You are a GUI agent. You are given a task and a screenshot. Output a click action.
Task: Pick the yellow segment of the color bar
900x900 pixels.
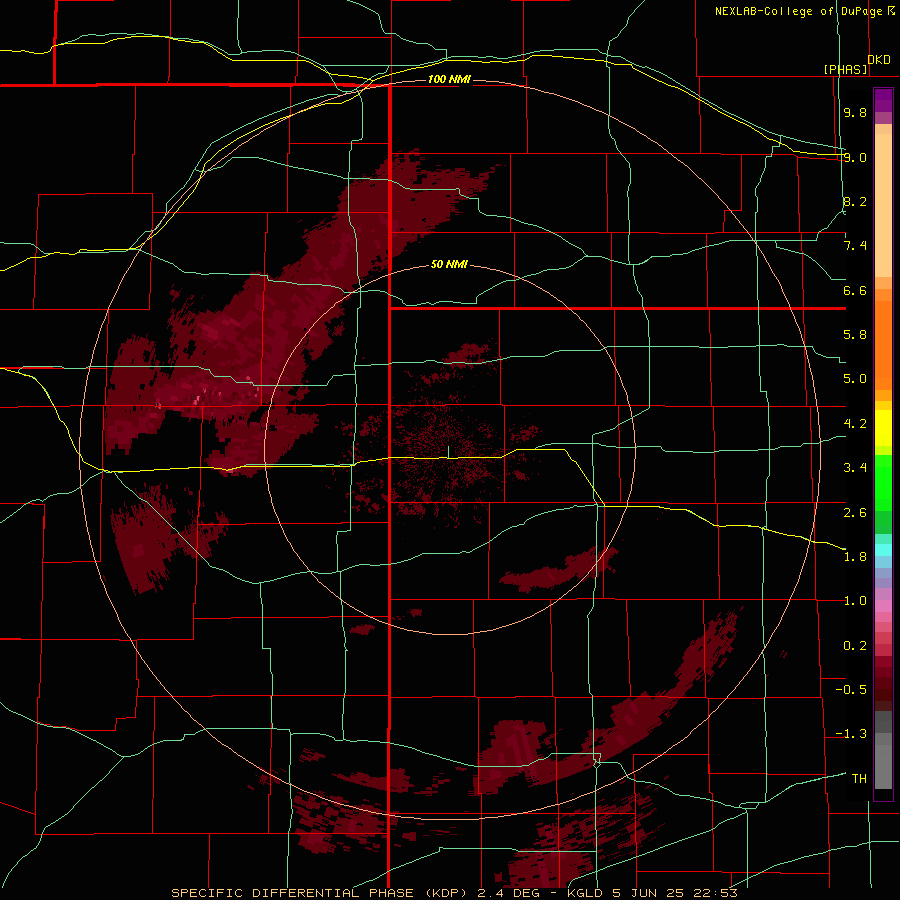[883, 428]
